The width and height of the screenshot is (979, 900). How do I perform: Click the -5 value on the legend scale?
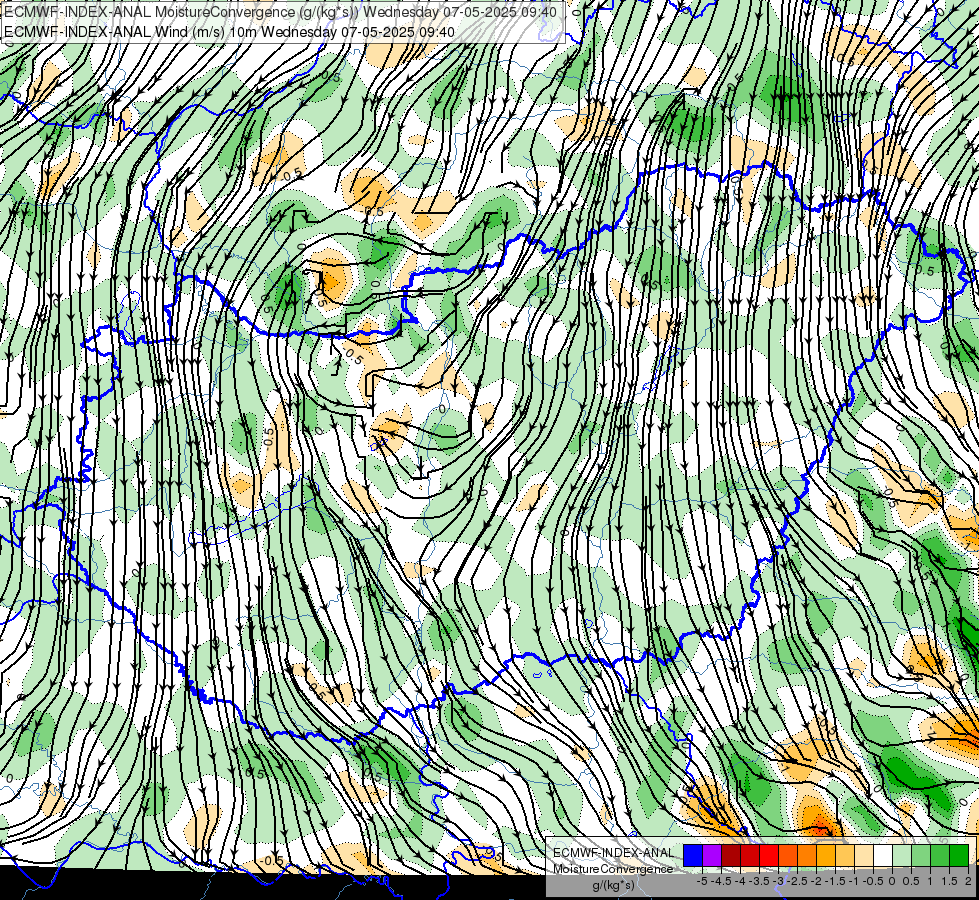tap(702, 881)
